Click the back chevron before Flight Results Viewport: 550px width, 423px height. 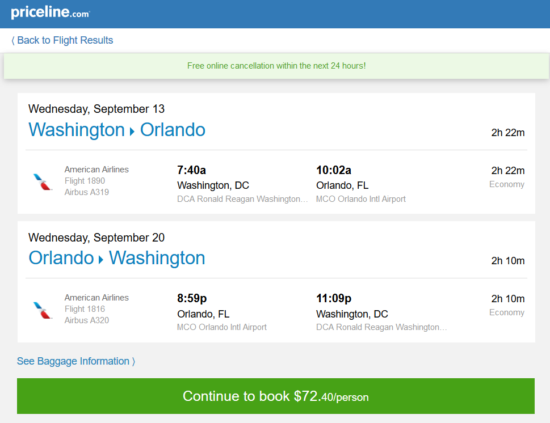coord(13,40)
